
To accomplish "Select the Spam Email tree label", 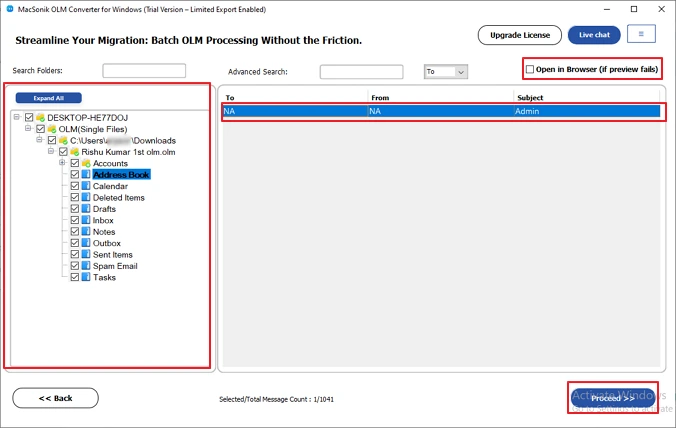I will [115, 266].
